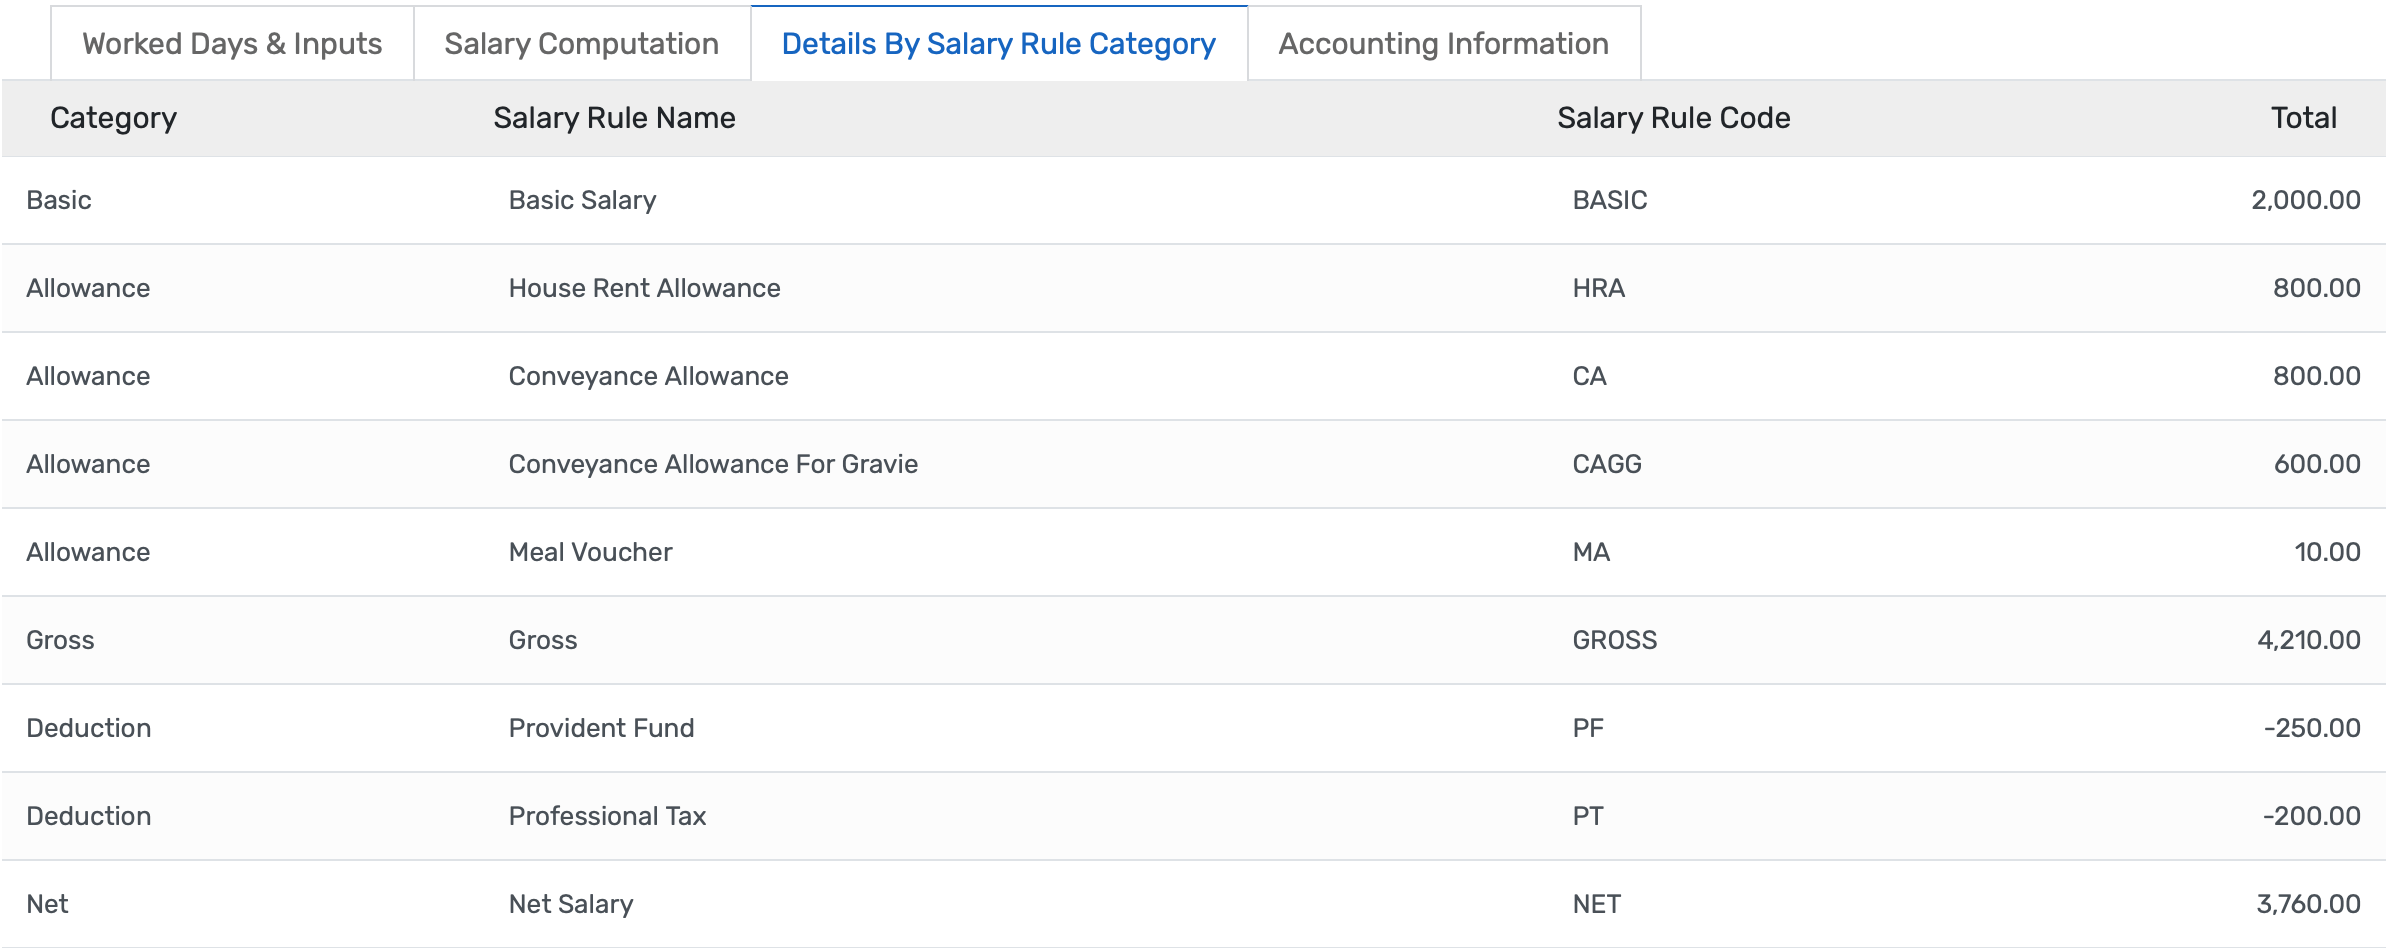Switch to the Worked Days & Inputs tab

[231, 43]
